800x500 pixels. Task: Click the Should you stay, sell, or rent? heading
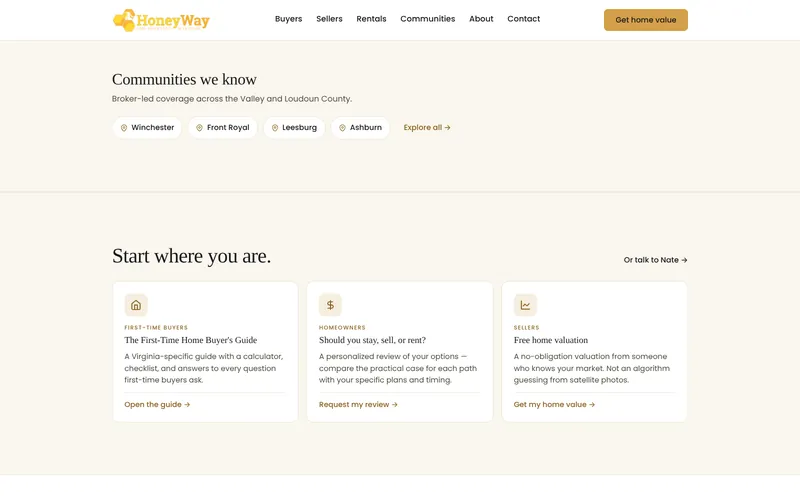click(x=372, y=340)
